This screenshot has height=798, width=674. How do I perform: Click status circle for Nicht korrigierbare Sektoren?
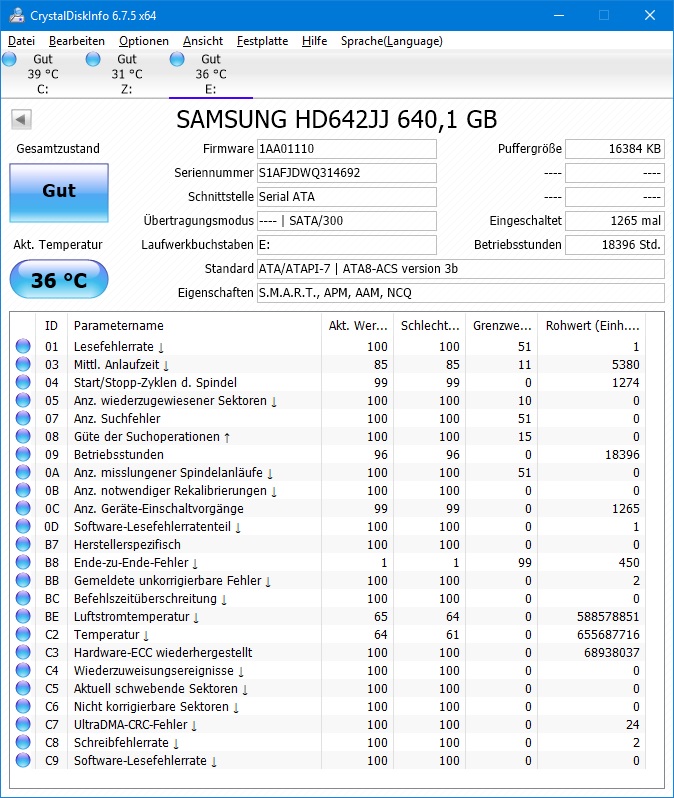click(x=23, y=706)
